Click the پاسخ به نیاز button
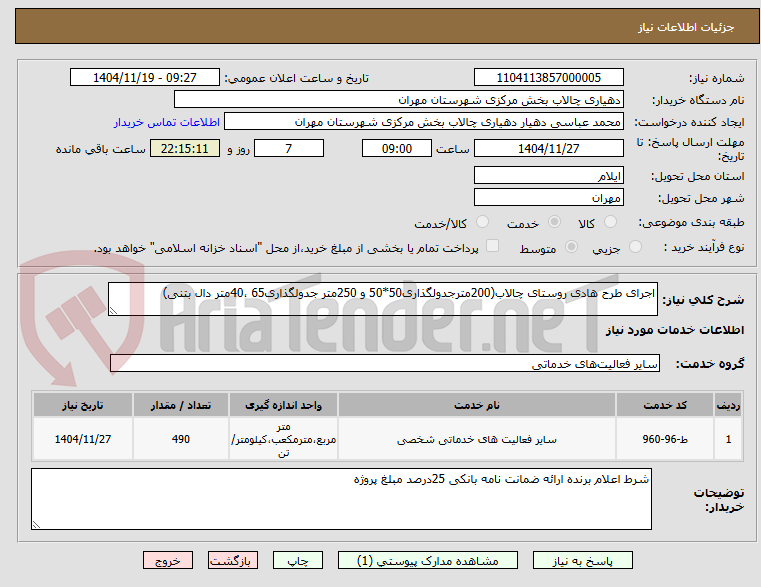This screenshot has height=587, width=761. pyautogui.click(x=582, y=560)
